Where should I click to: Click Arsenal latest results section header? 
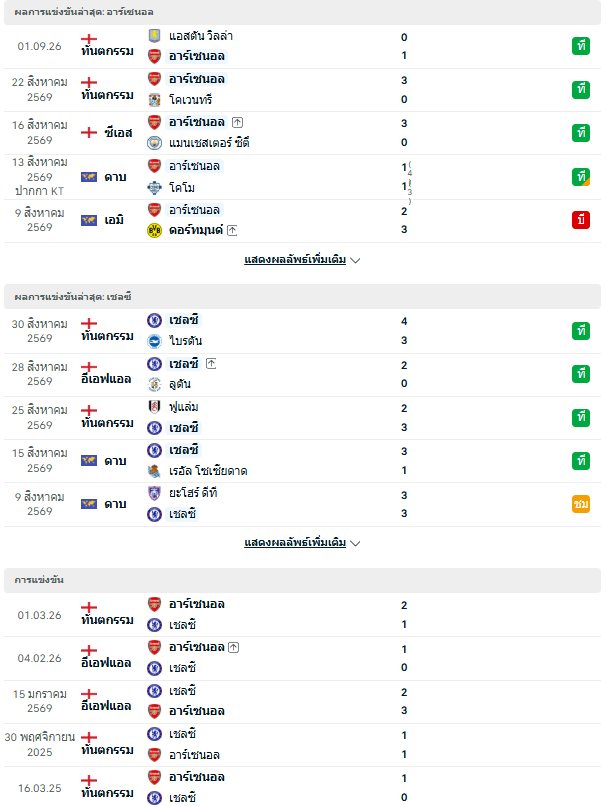point(302,12)
